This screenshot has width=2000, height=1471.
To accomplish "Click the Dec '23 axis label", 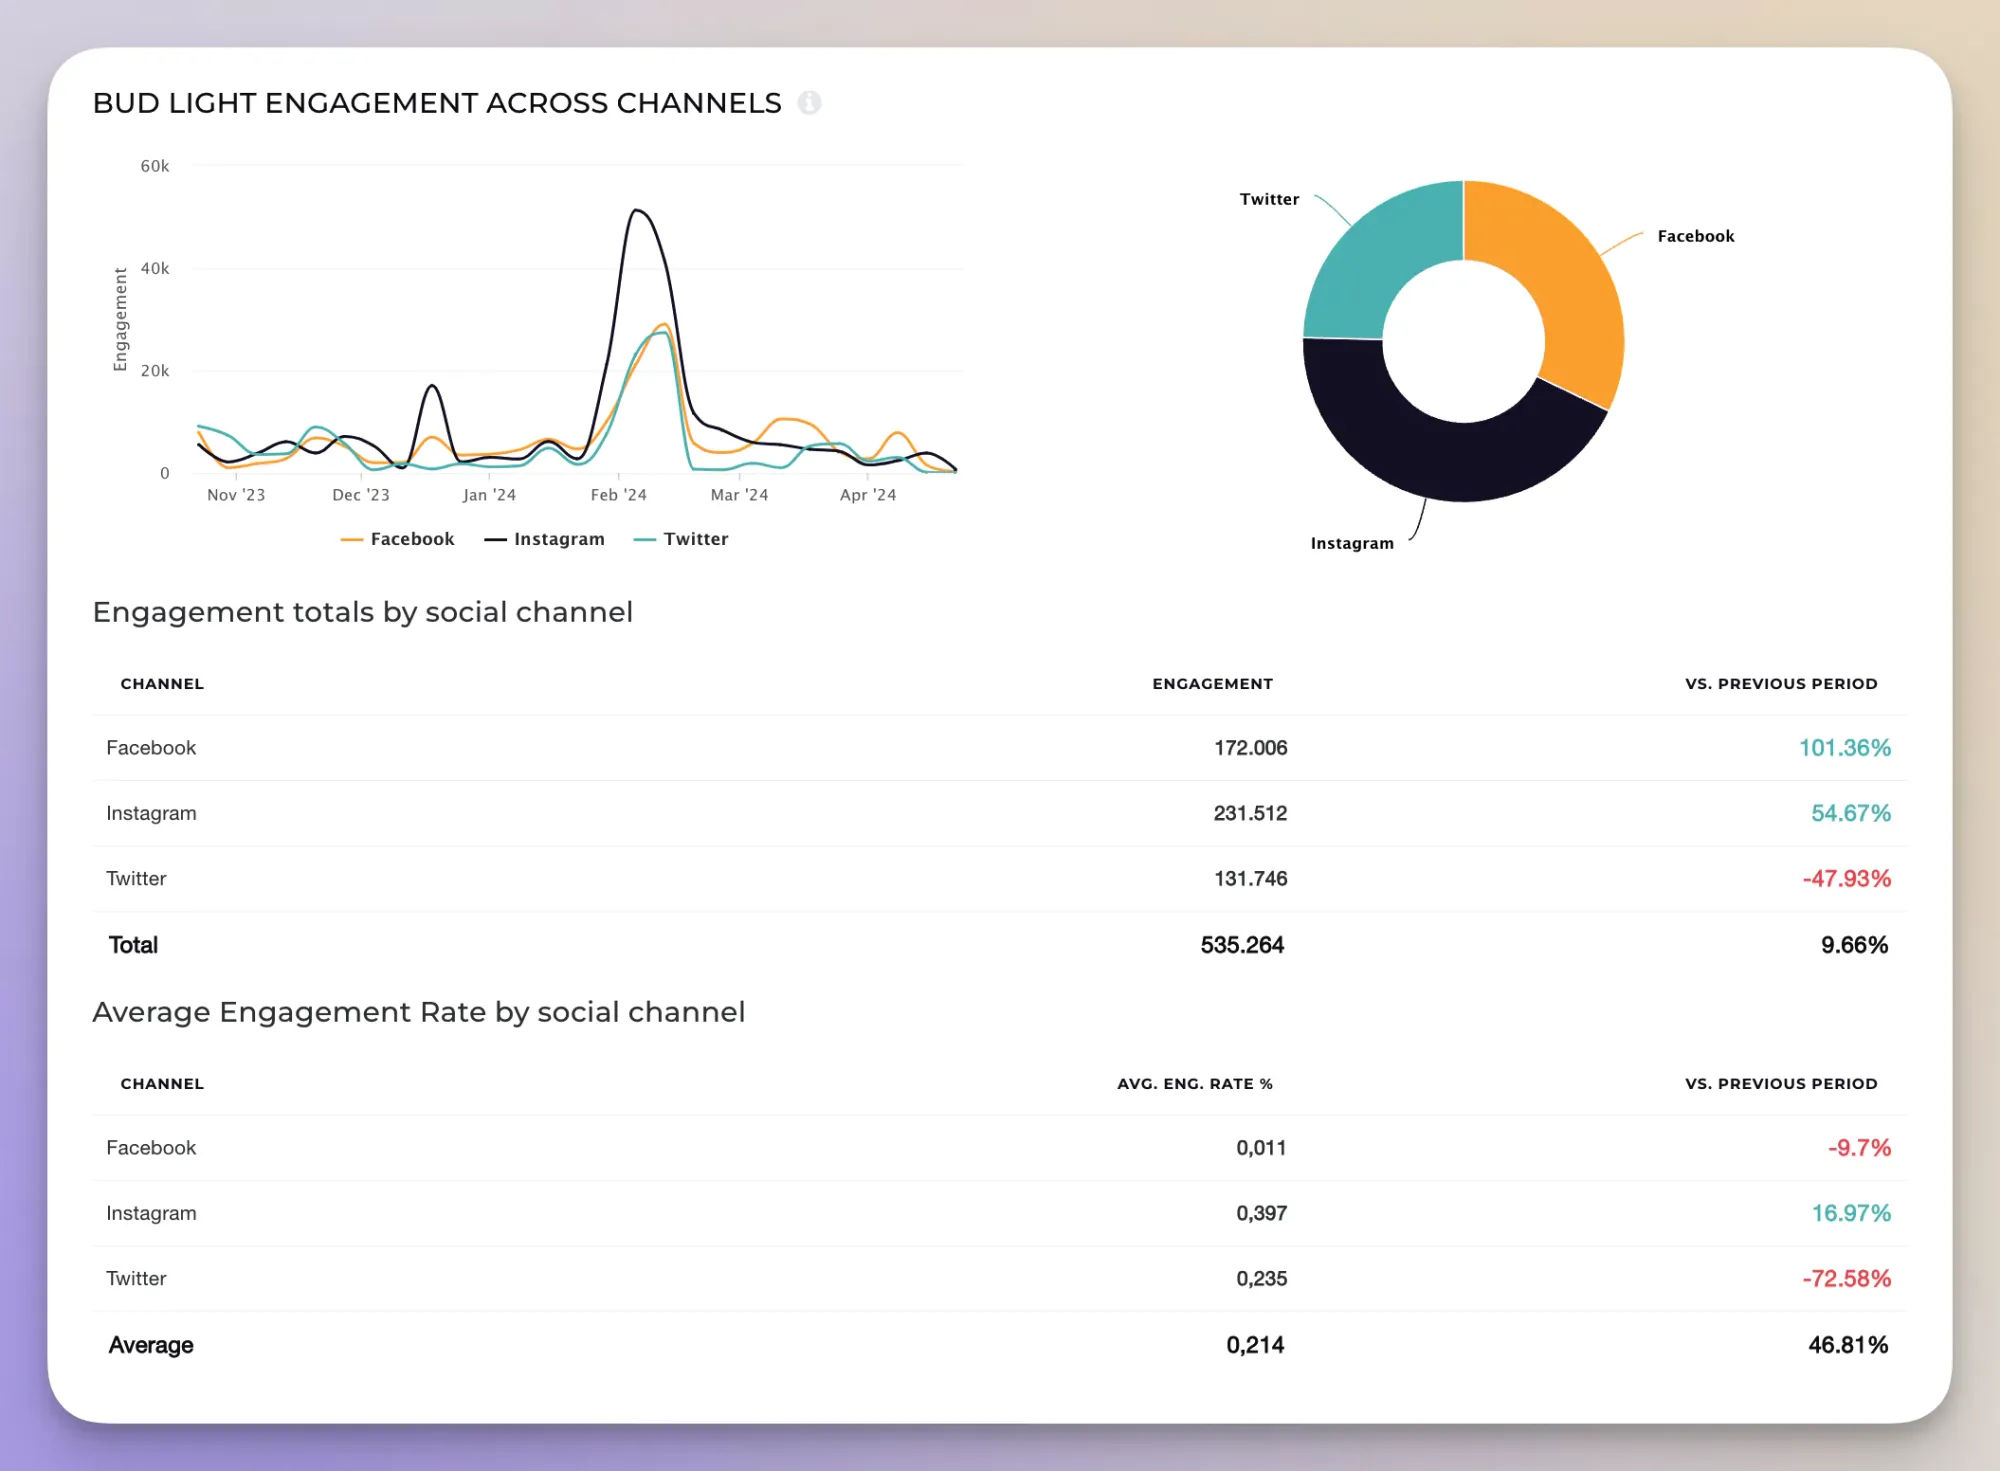I will (x=361, y=495).
